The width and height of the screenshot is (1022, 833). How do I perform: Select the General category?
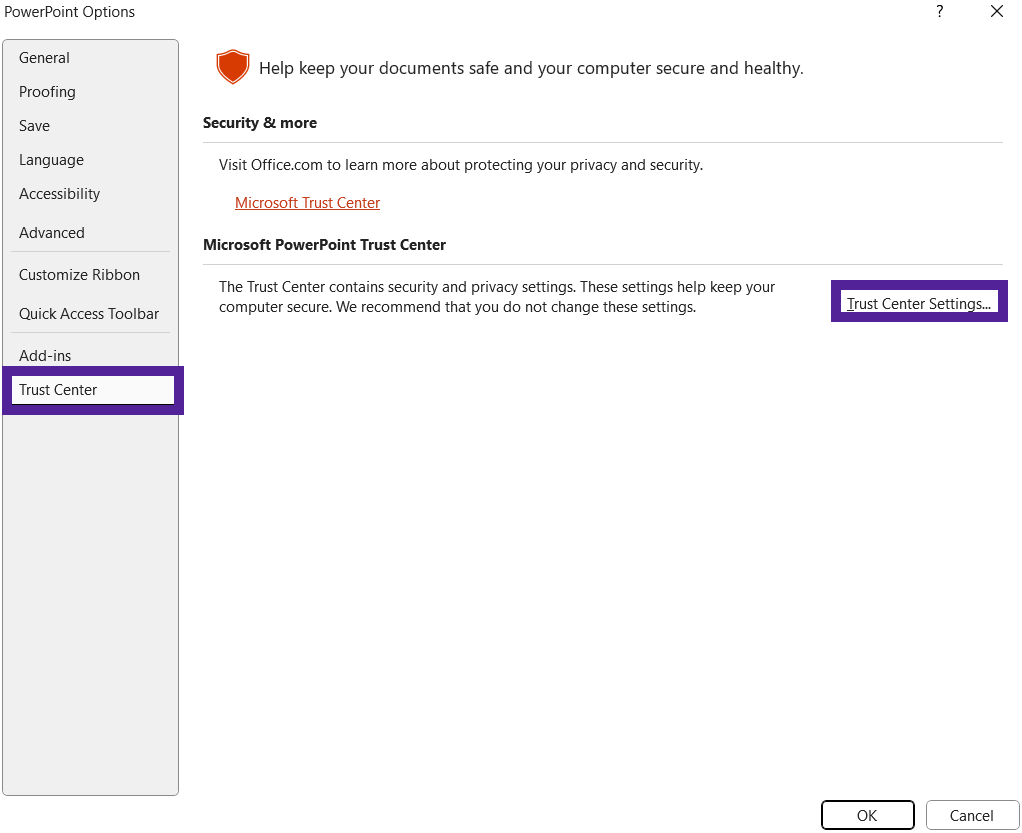pos(45,58)
